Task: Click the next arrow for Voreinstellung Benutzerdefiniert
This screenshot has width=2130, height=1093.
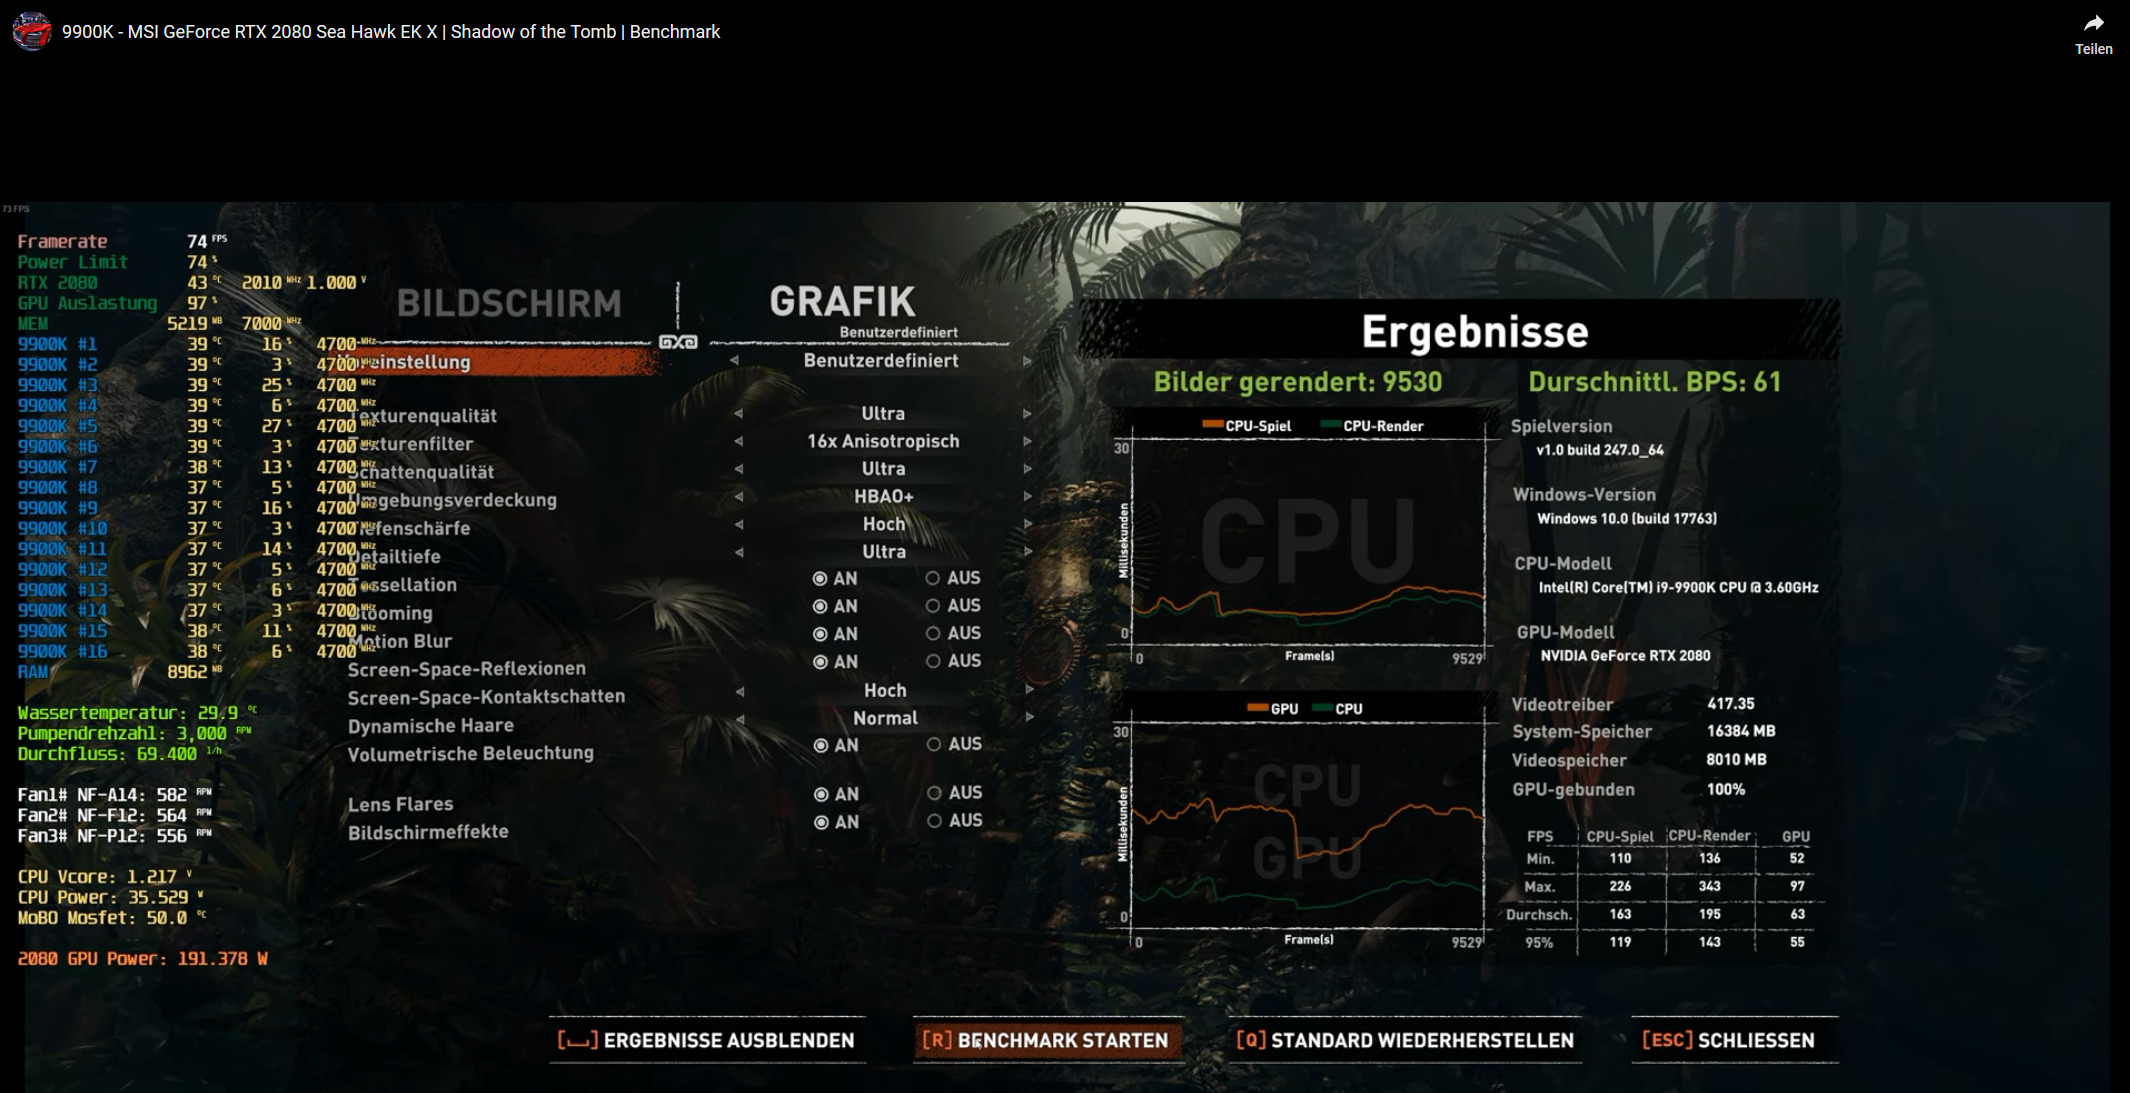Action: (x=1027, y=361)
